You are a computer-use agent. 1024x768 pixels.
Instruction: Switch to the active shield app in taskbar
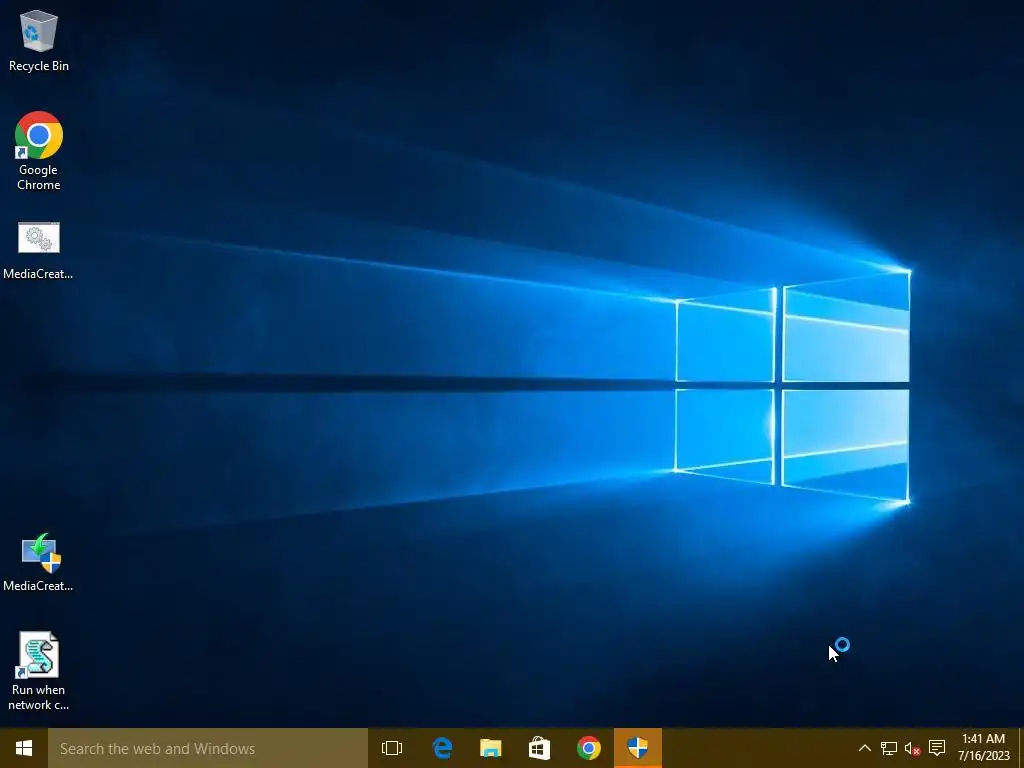click(x=637, y=748)
